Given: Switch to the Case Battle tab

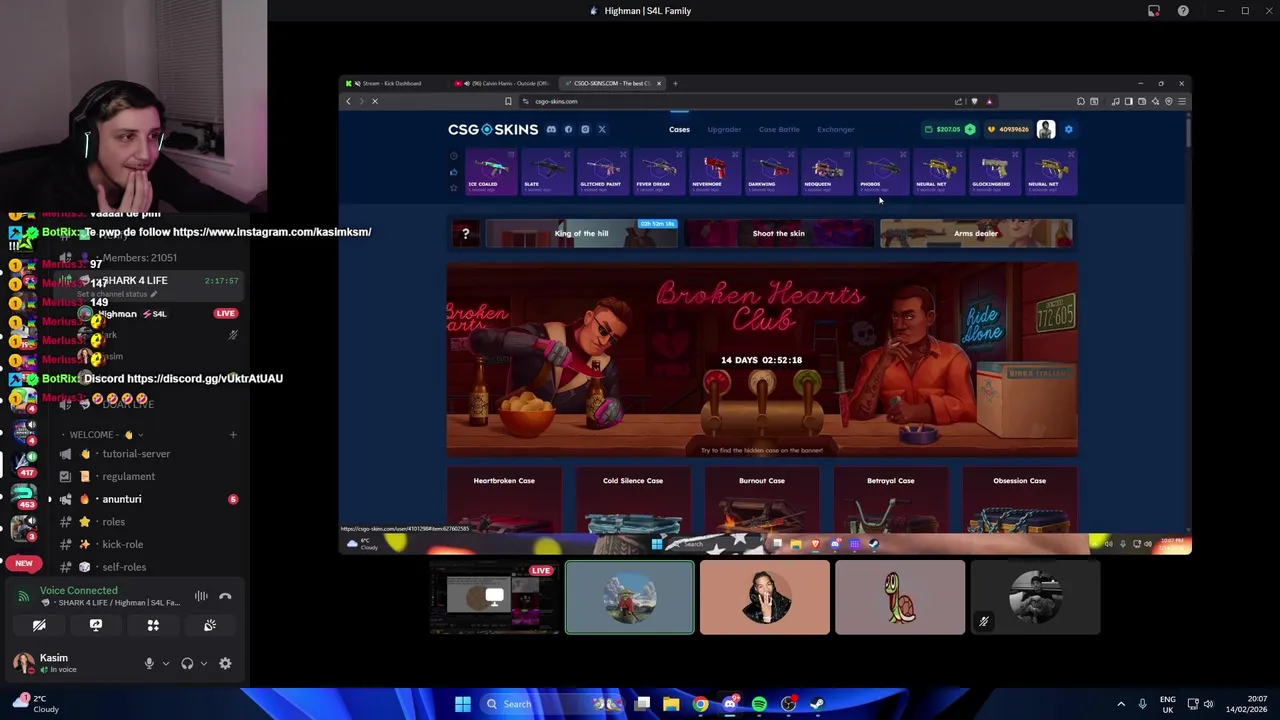Looking at the screenshot, I should tap(779, 129).
